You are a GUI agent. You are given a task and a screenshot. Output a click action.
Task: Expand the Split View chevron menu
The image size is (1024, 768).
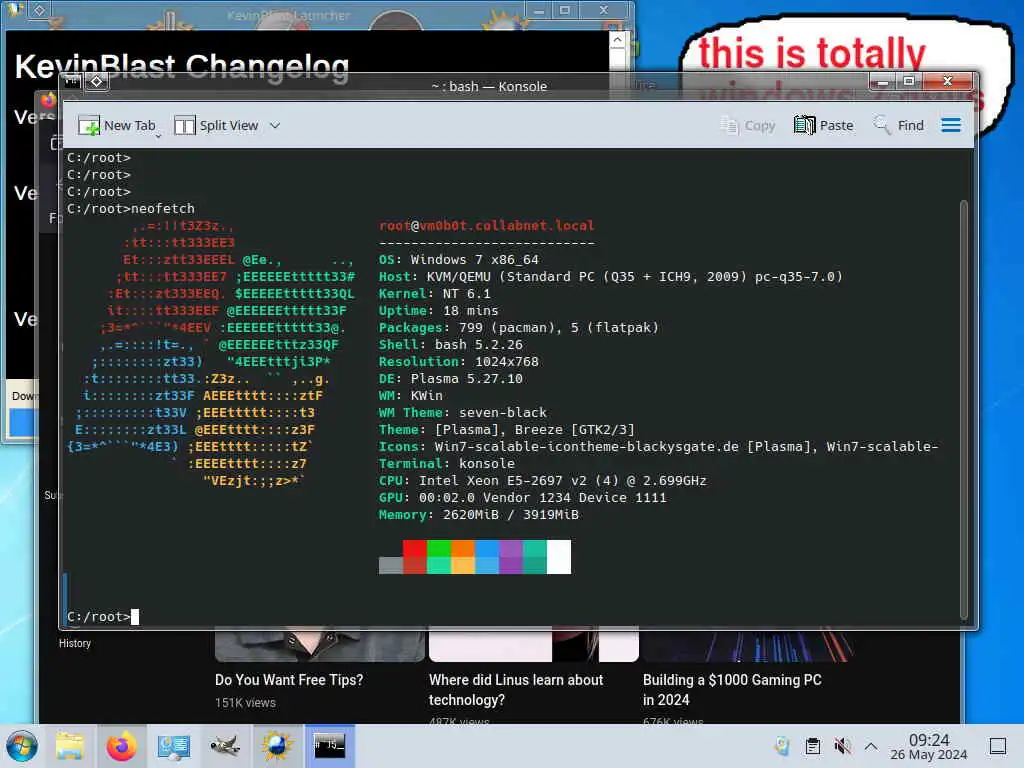[275, 125]
